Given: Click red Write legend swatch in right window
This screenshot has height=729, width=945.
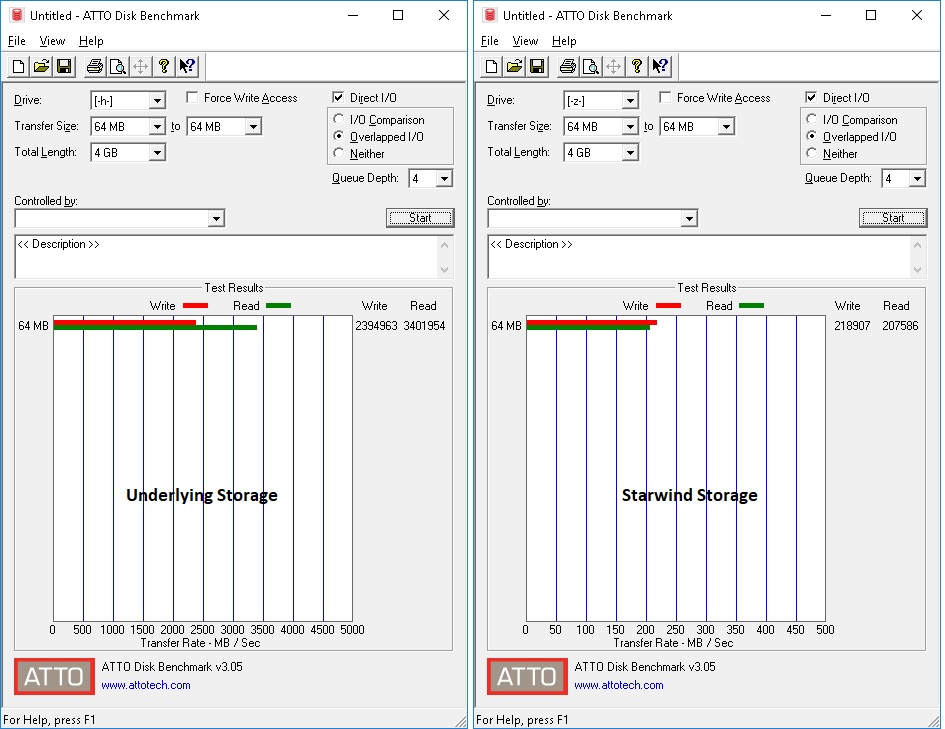Looking at the screenshot, I should pos(668,305).
